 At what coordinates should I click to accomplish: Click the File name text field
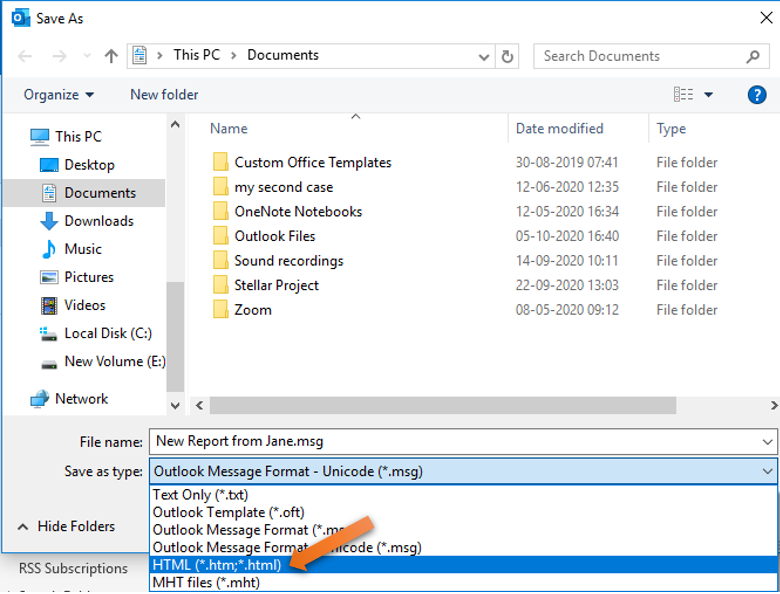[x=450, y=441]
